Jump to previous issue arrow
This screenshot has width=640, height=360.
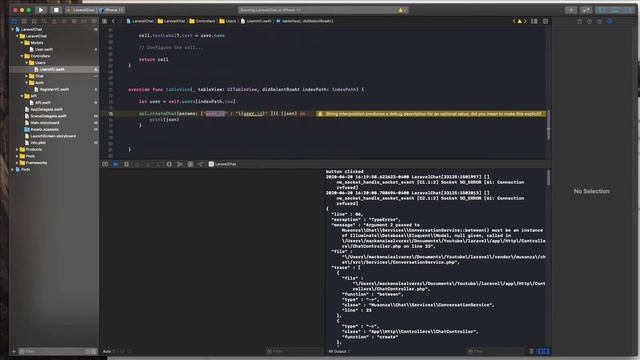[x=514, y=21]
